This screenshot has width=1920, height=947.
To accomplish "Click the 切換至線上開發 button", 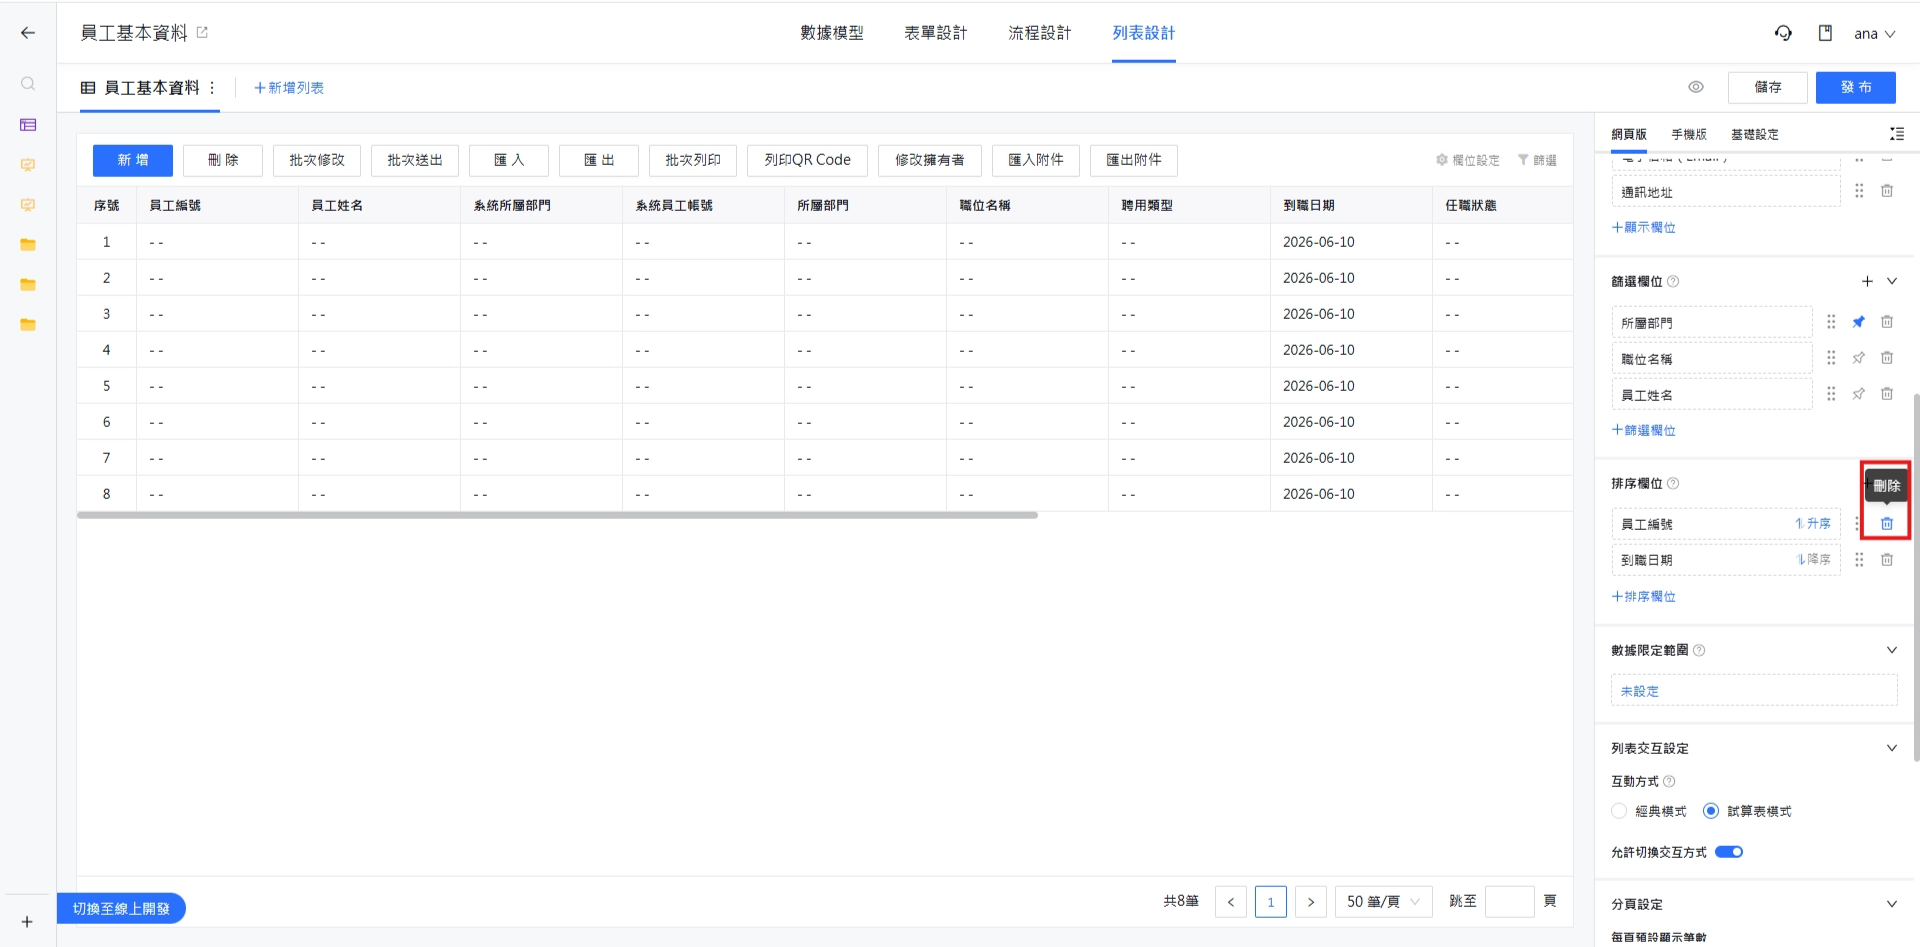I will [x=121, y=908].
